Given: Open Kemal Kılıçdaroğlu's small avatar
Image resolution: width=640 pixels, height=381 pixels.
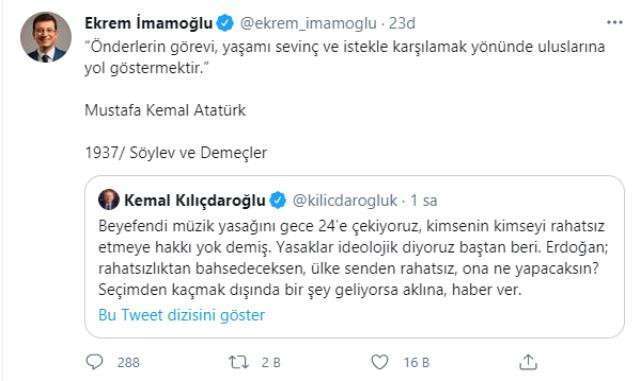Looking at the screenshot, I should point(109,199).
